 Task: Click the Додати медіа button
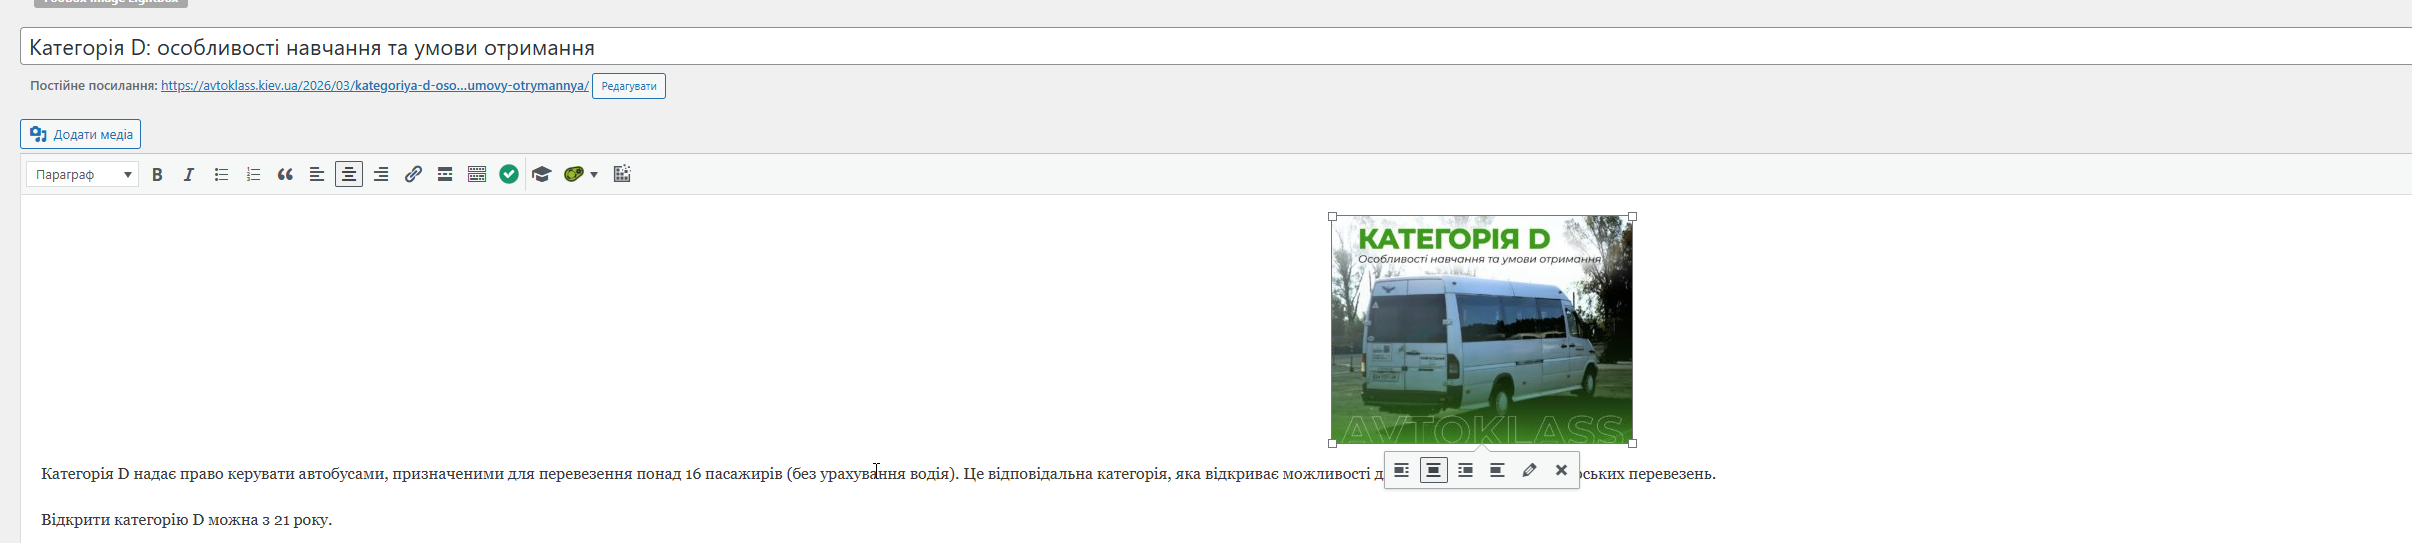pos(81,134)
